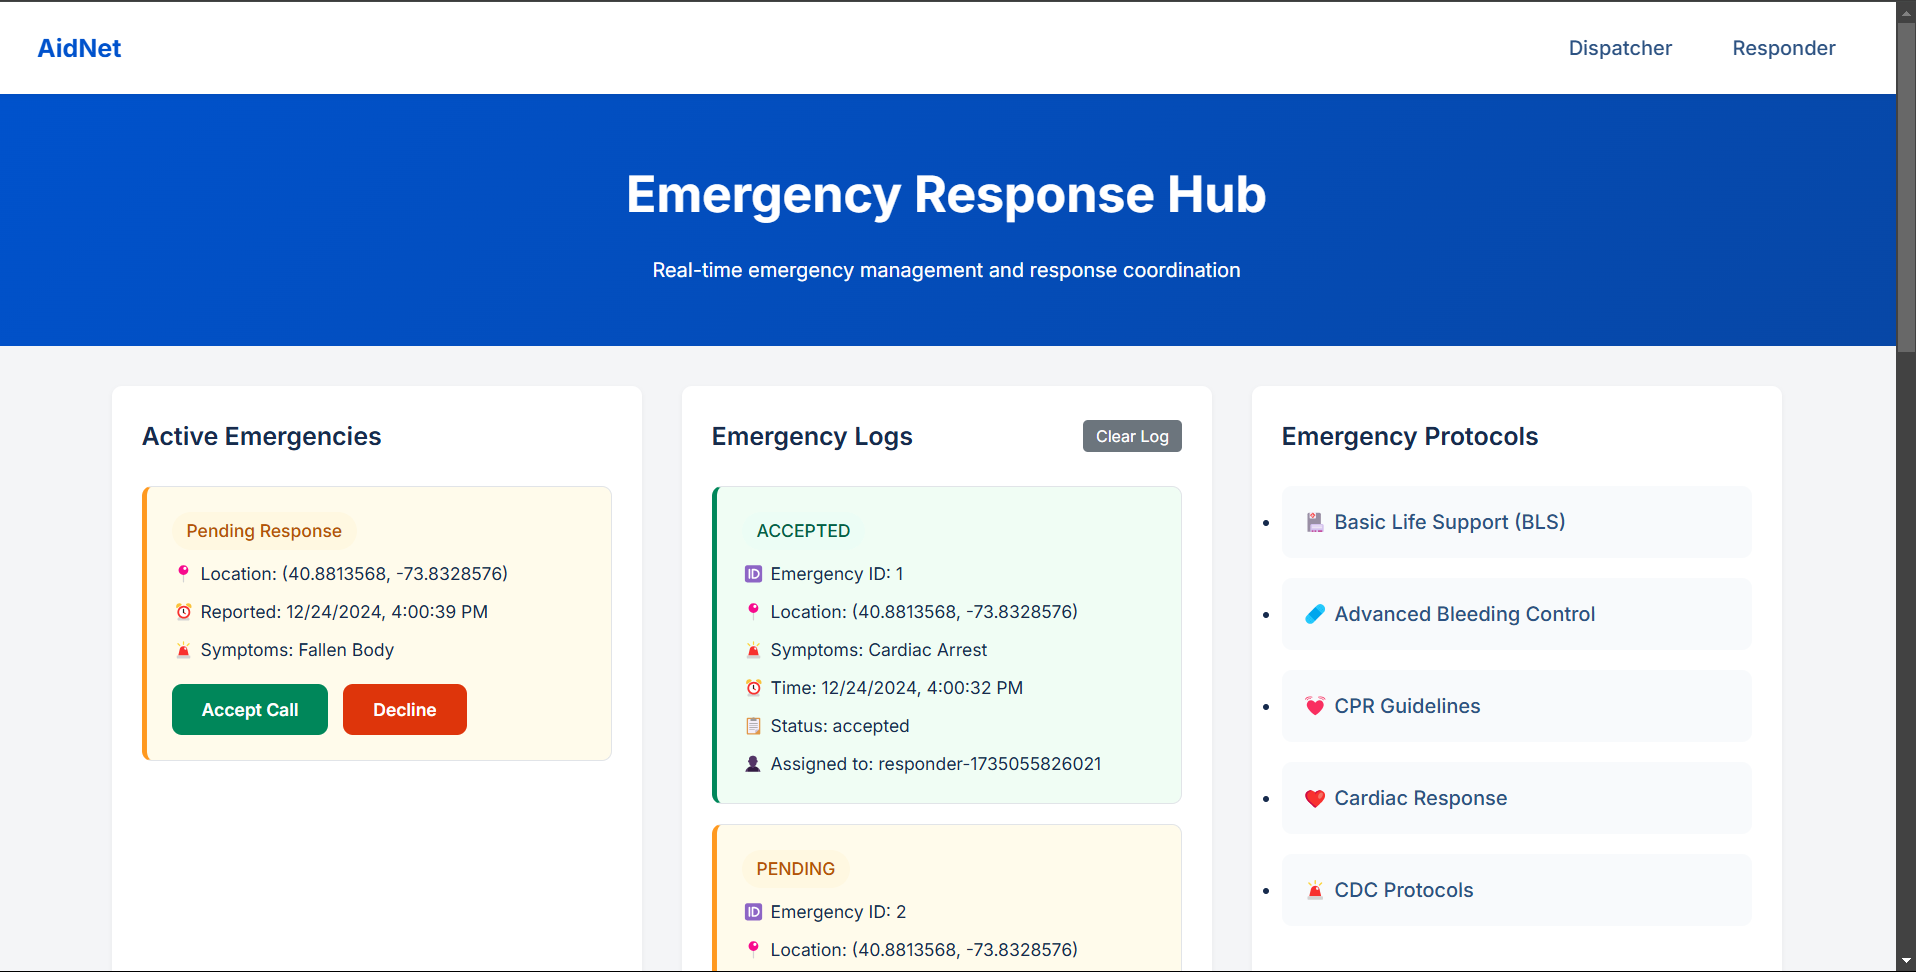The width and height of the screenshot is (1916, 972).
Task: Click the scrollbar down arrow
Action: tap(1906, 961)
